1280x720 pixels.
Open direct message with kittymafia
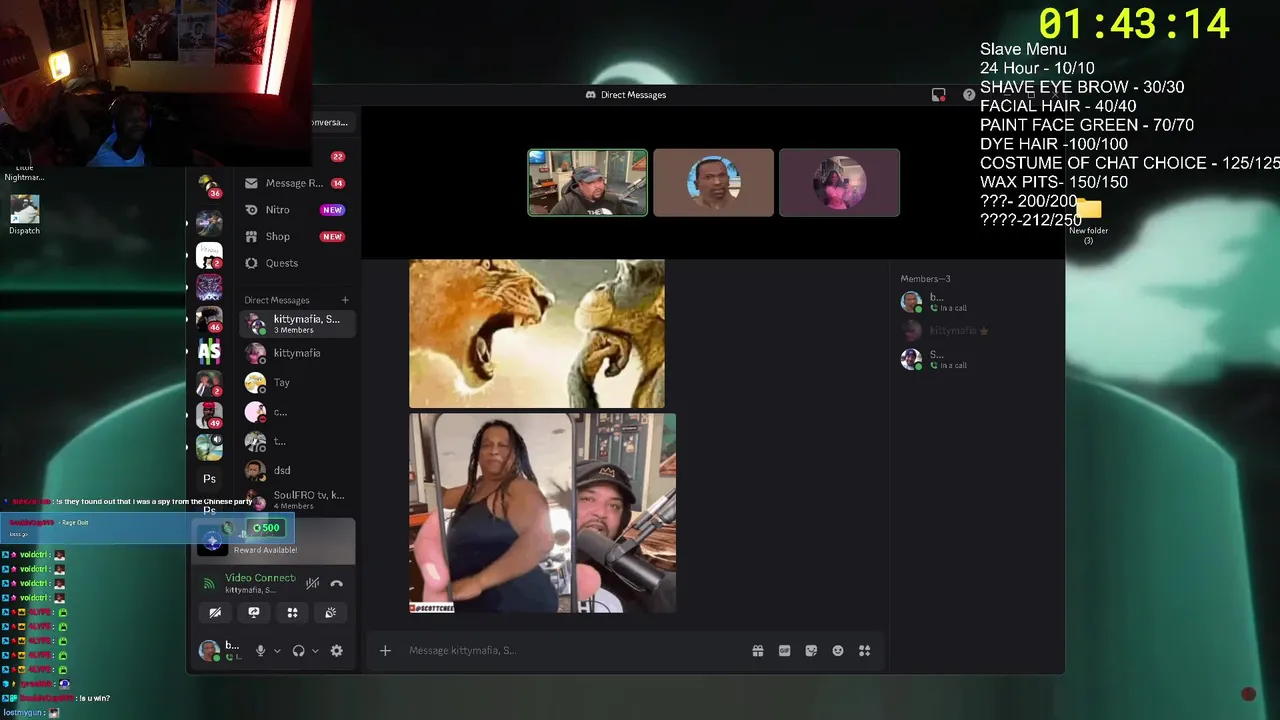[x=296, y=353]
